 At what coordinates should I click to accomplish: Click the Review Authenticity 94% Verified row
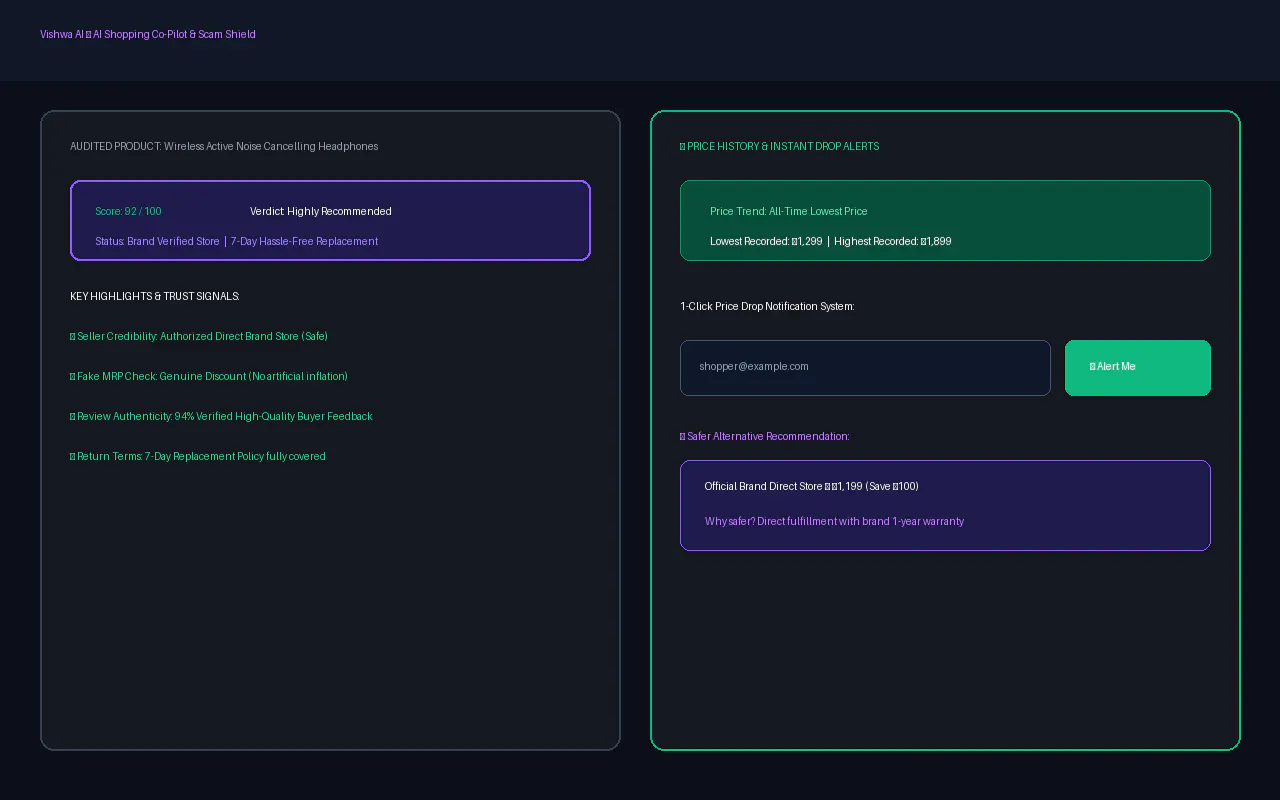click(221, 416)
